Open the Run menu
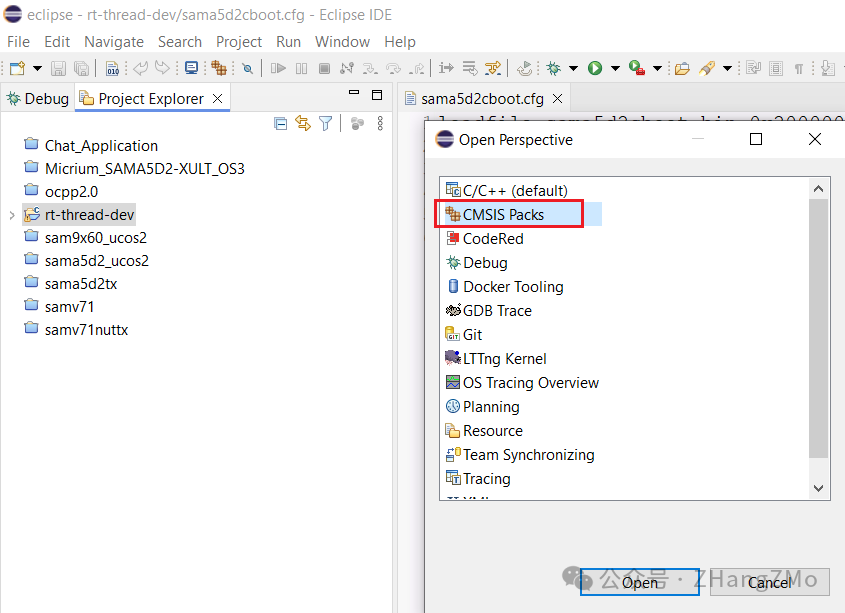The height and width of the screenshot is (613, 845). pyautogui.click(x=288, y=42)
